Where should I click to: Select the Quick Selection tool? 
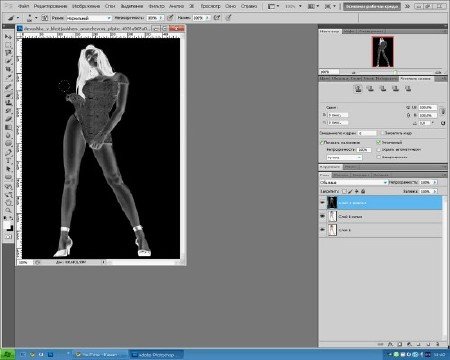[8, 61]
